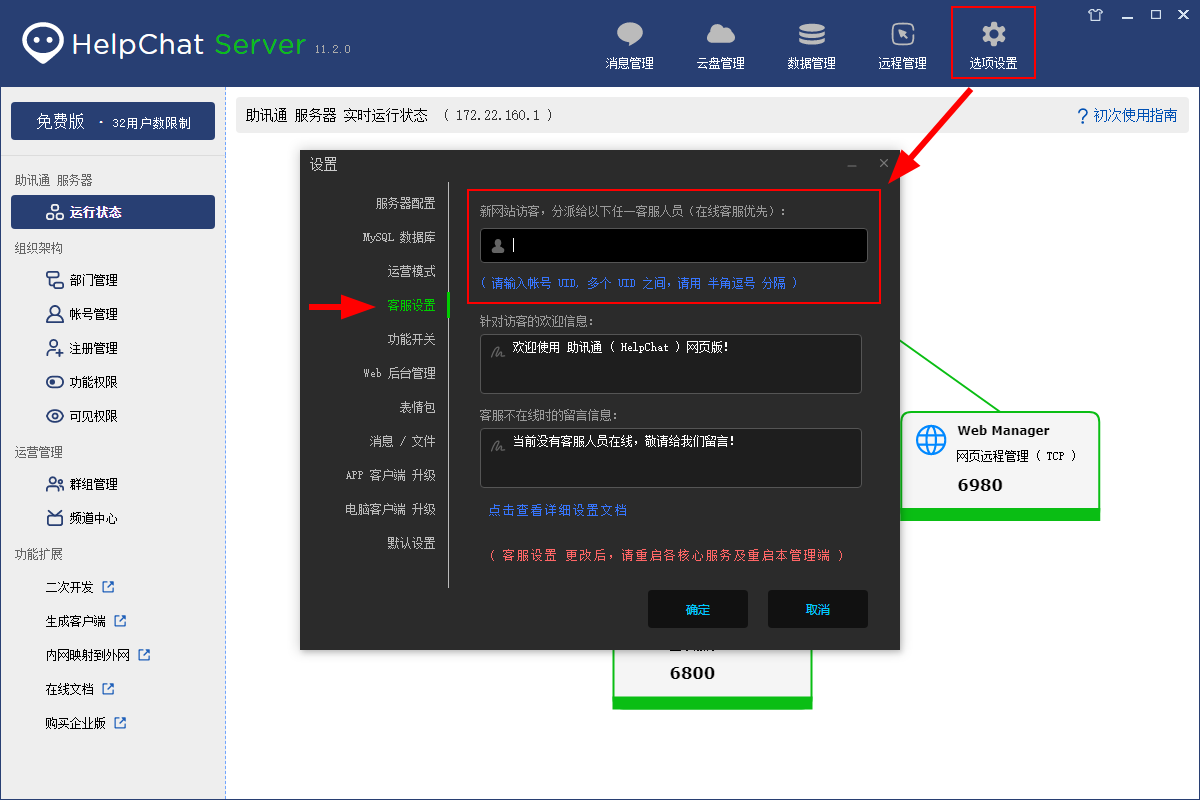Click external link icon beside 内网映射到外网
Screen dimensions: 1200x800
(144, 654)
